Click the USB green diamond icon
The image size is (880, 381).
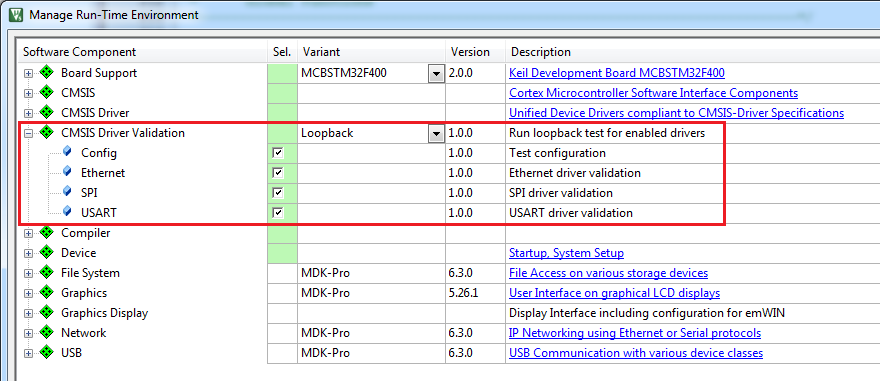click(x=47, y=353)
